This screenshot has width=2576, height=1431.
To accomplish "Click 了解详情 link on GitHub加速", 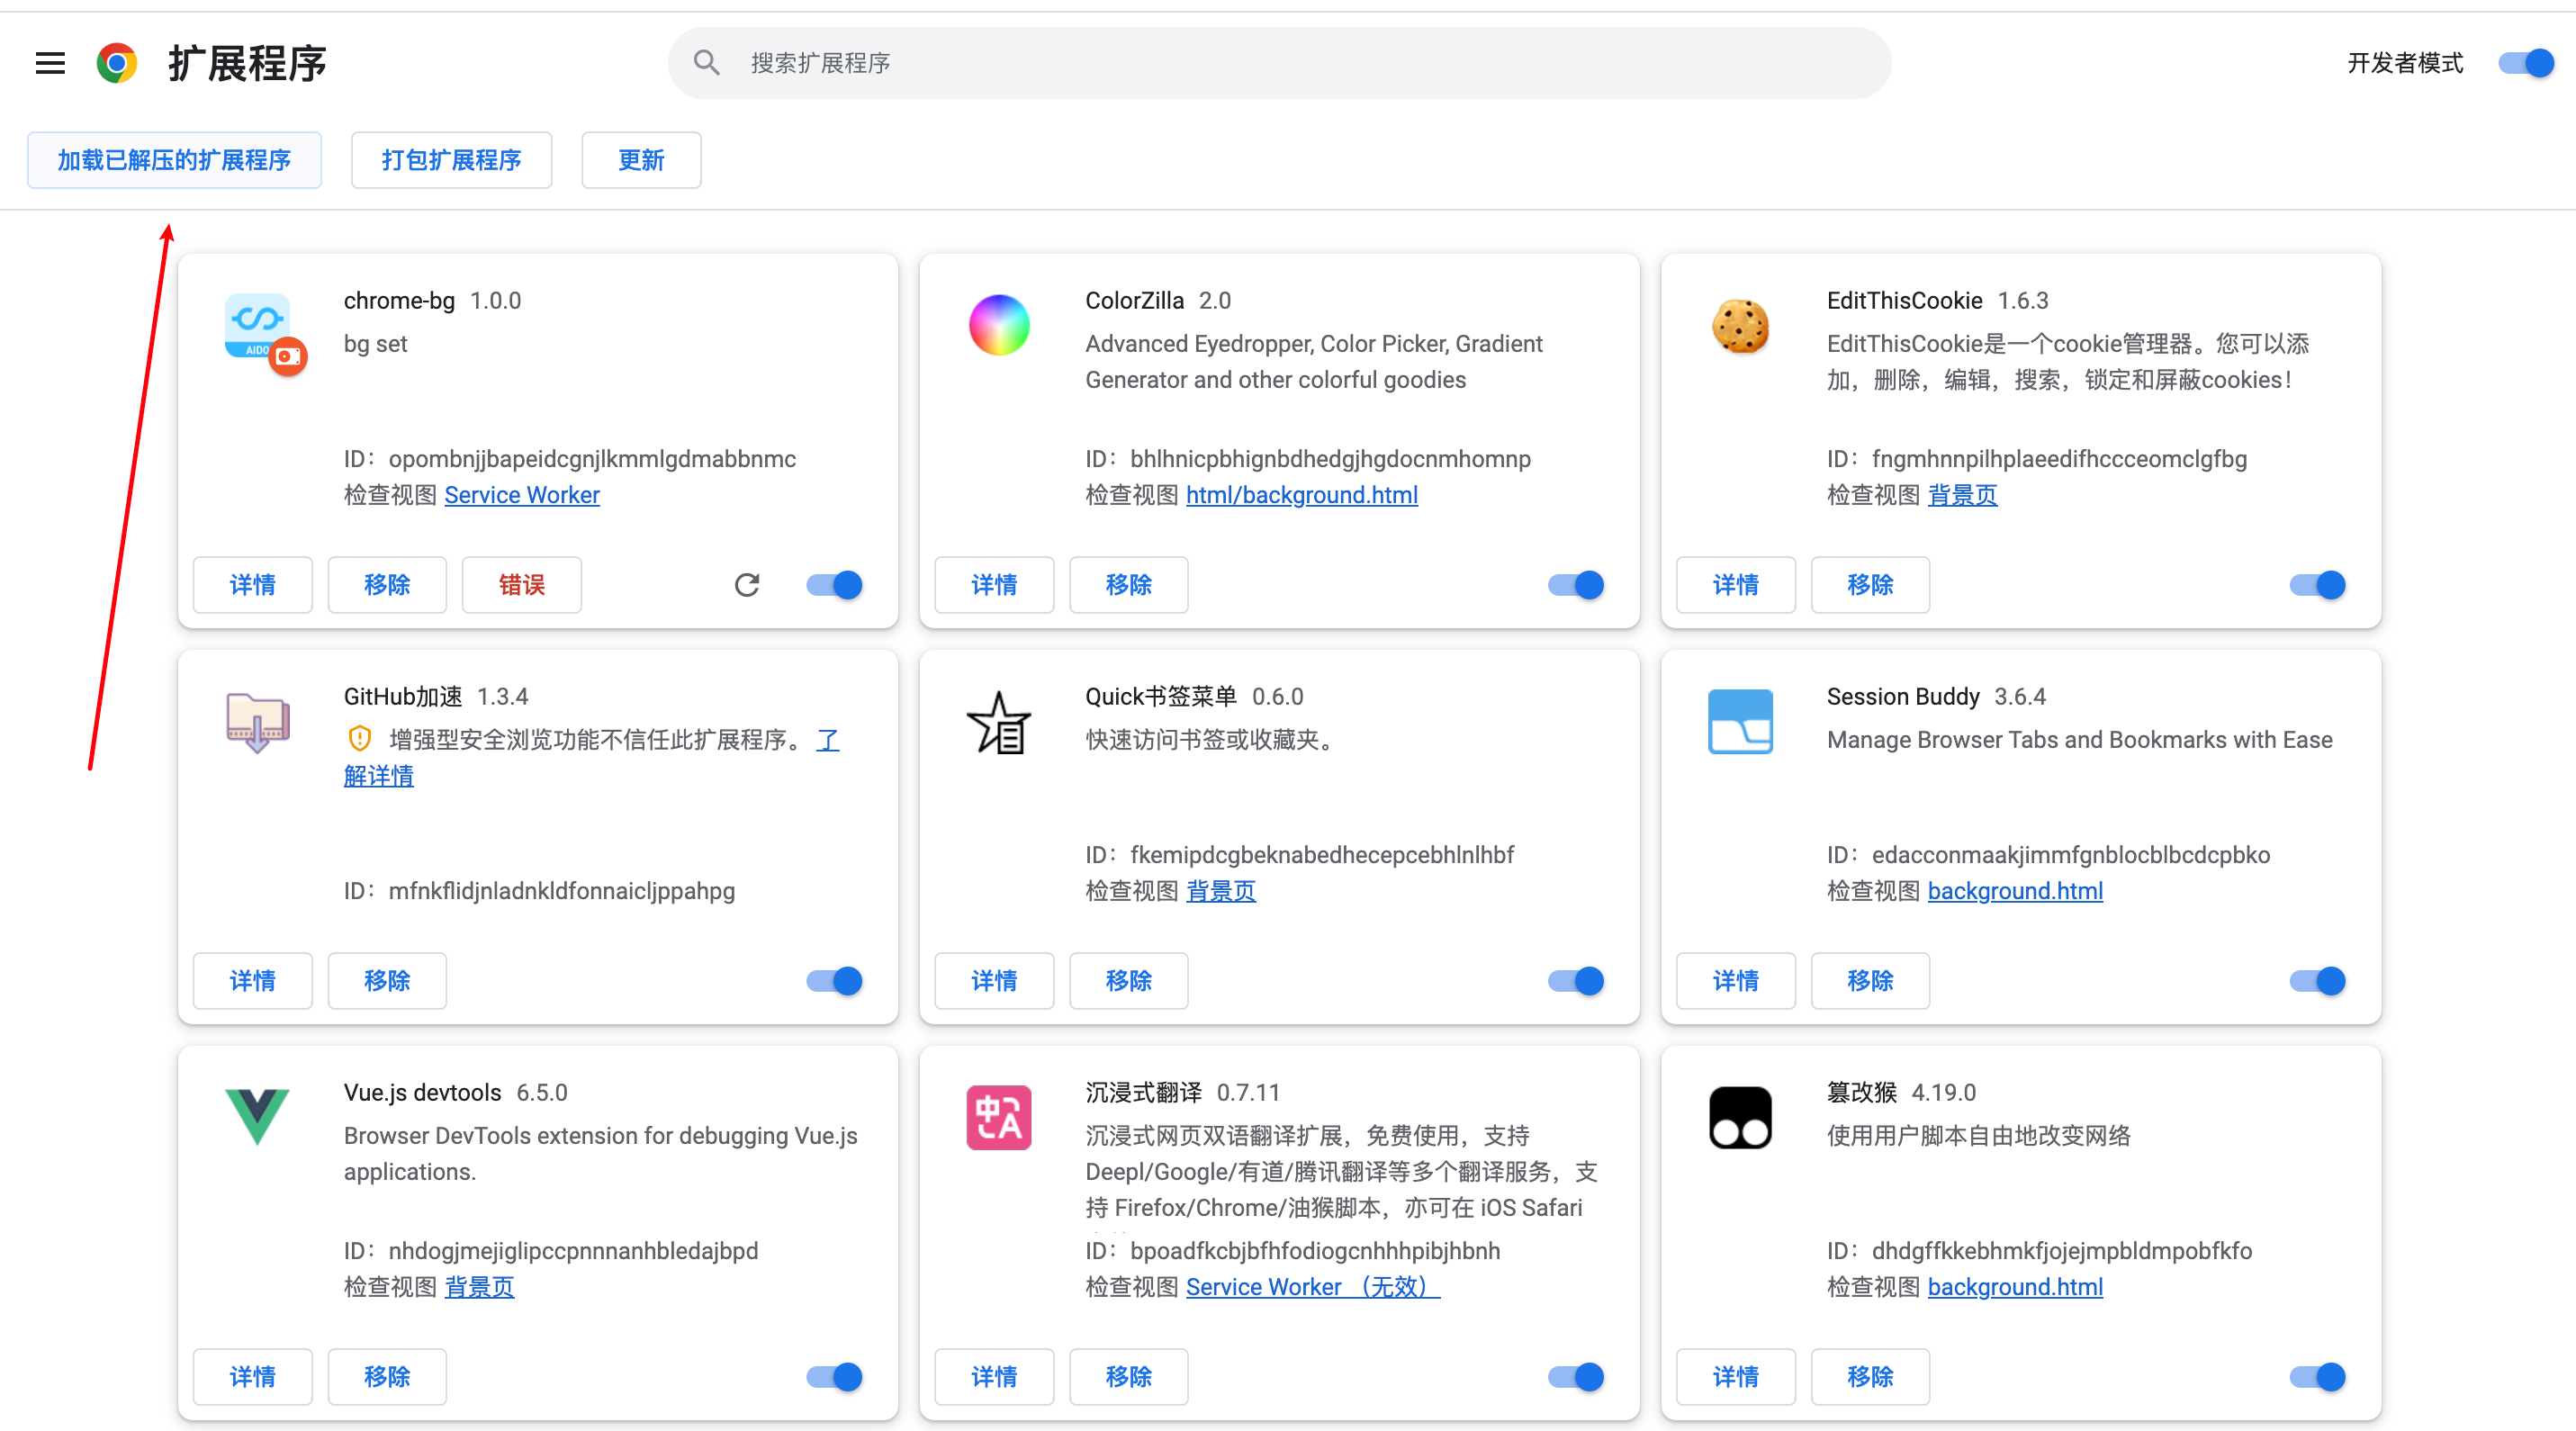I will 378,776.
